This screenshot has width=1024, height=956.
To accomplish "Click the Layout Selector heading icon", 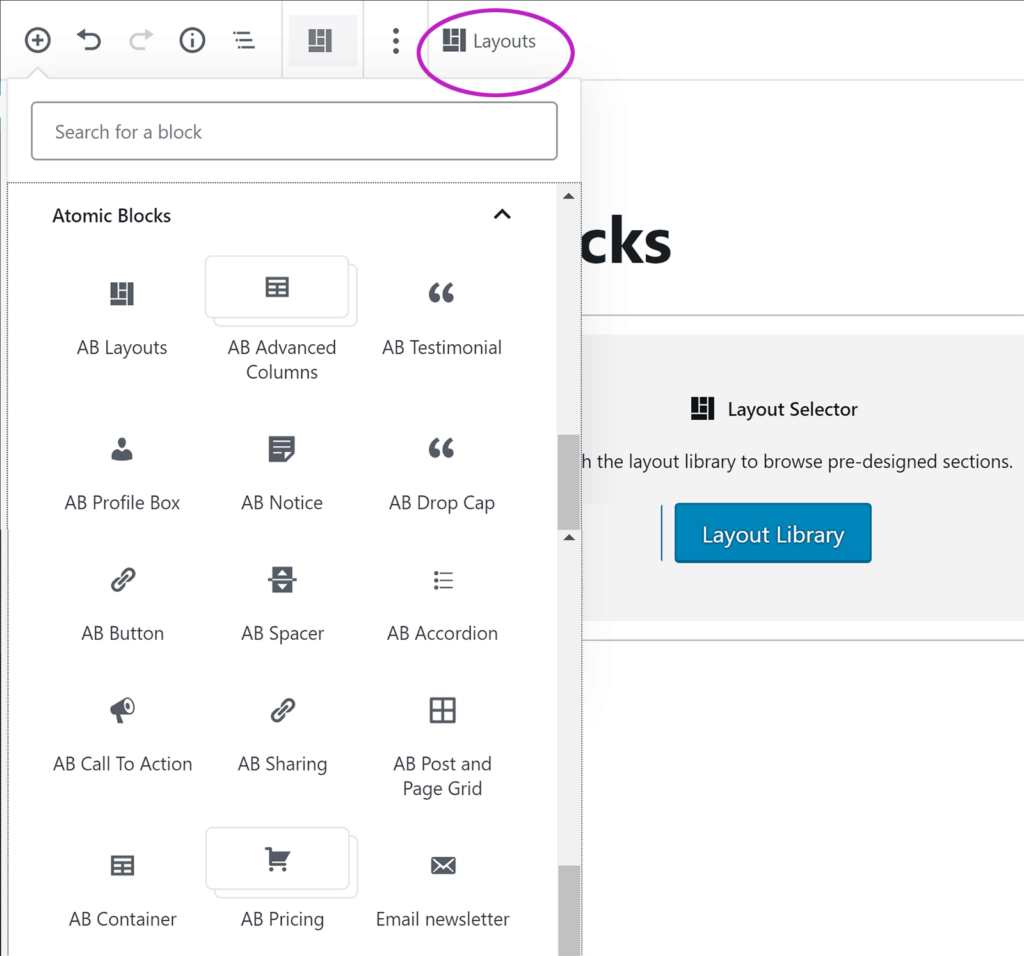I will pyautogui.click(x=703, y=409).
